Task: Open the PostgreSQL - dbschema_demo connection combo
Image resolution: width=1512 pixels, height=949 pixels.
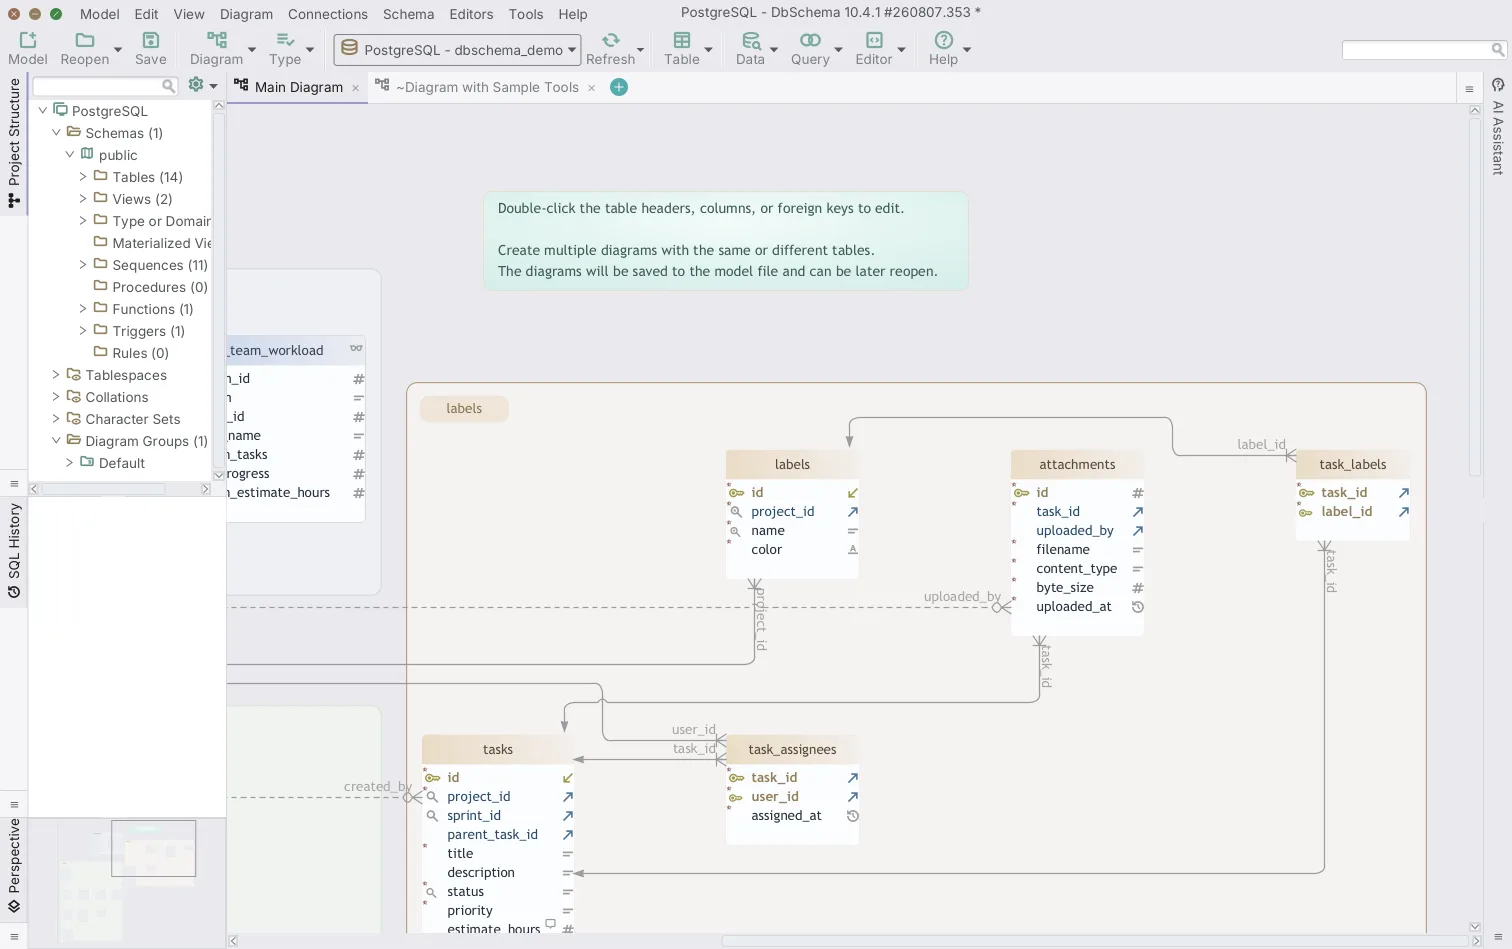Action: 458,49
